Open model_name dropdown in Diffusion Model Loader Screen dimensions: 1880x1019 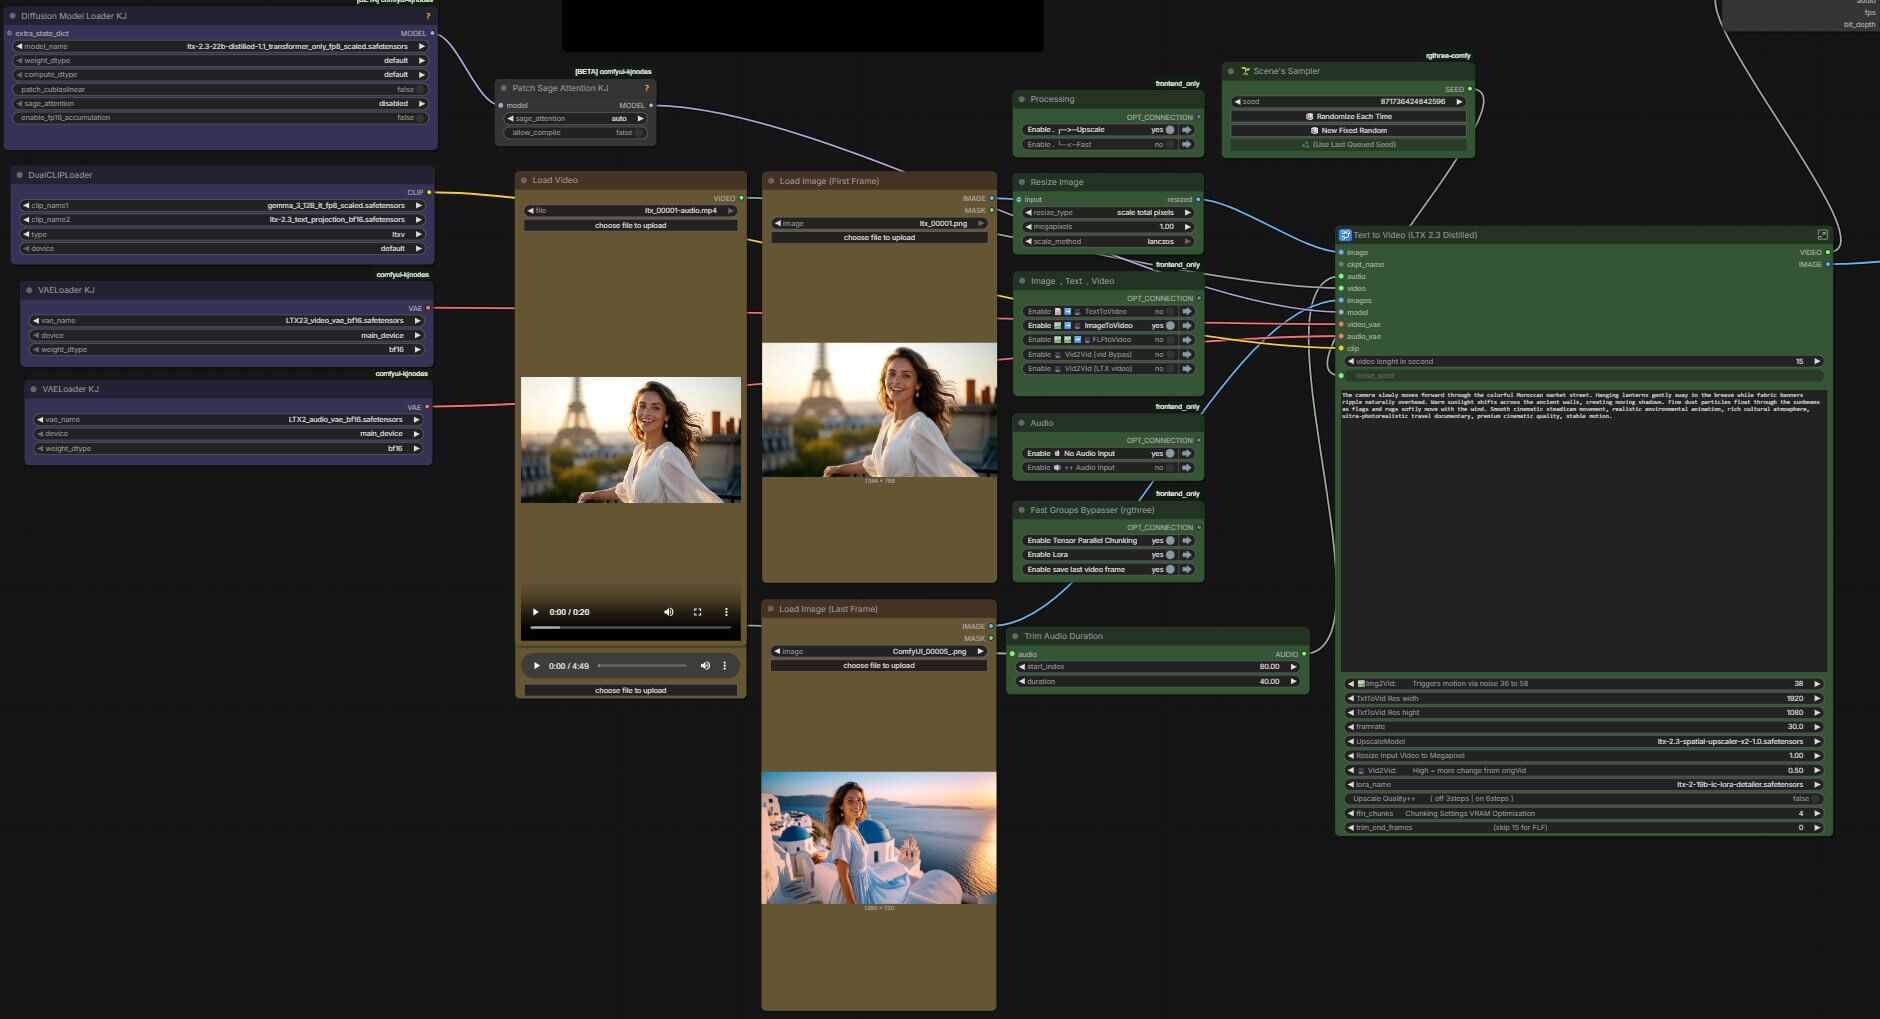pyautogui.click(x=220, y=47)
